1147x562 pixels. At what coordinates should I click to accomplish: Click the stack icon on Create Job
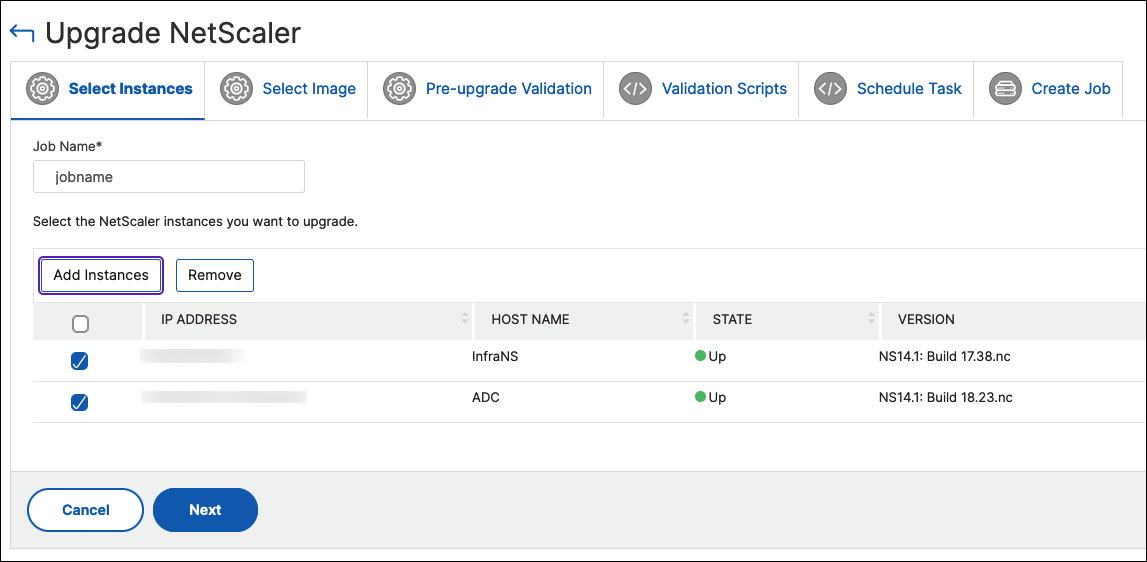[1005, 89]
